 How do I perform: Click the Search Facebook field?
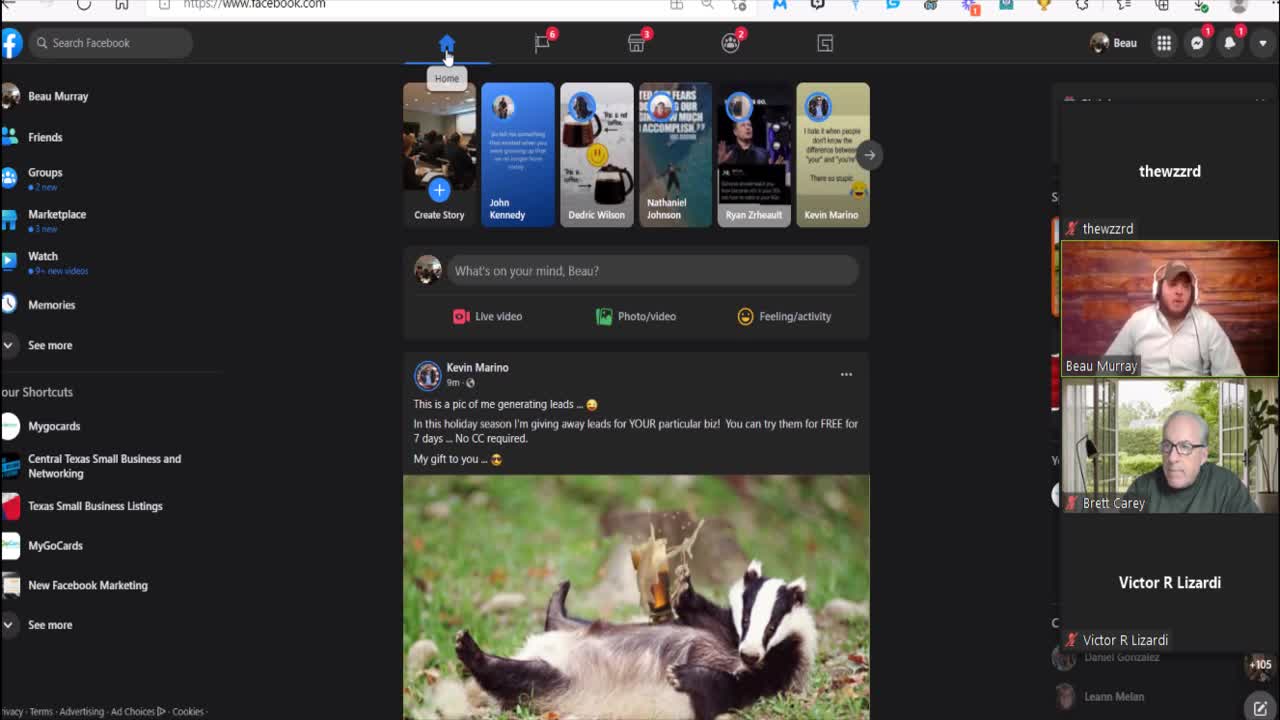pyautogui.click(x=110, y=43)
